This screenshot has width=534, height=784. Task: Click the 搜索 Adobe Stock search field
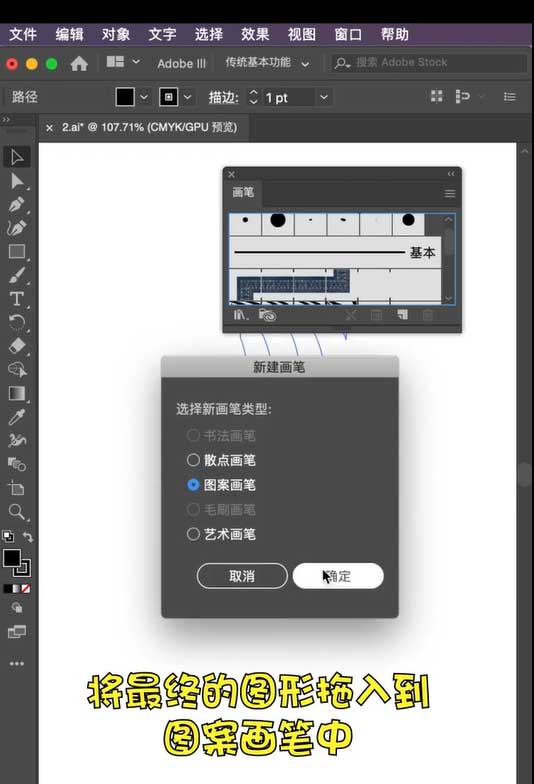pyautogui.click(x=429, y=62)
